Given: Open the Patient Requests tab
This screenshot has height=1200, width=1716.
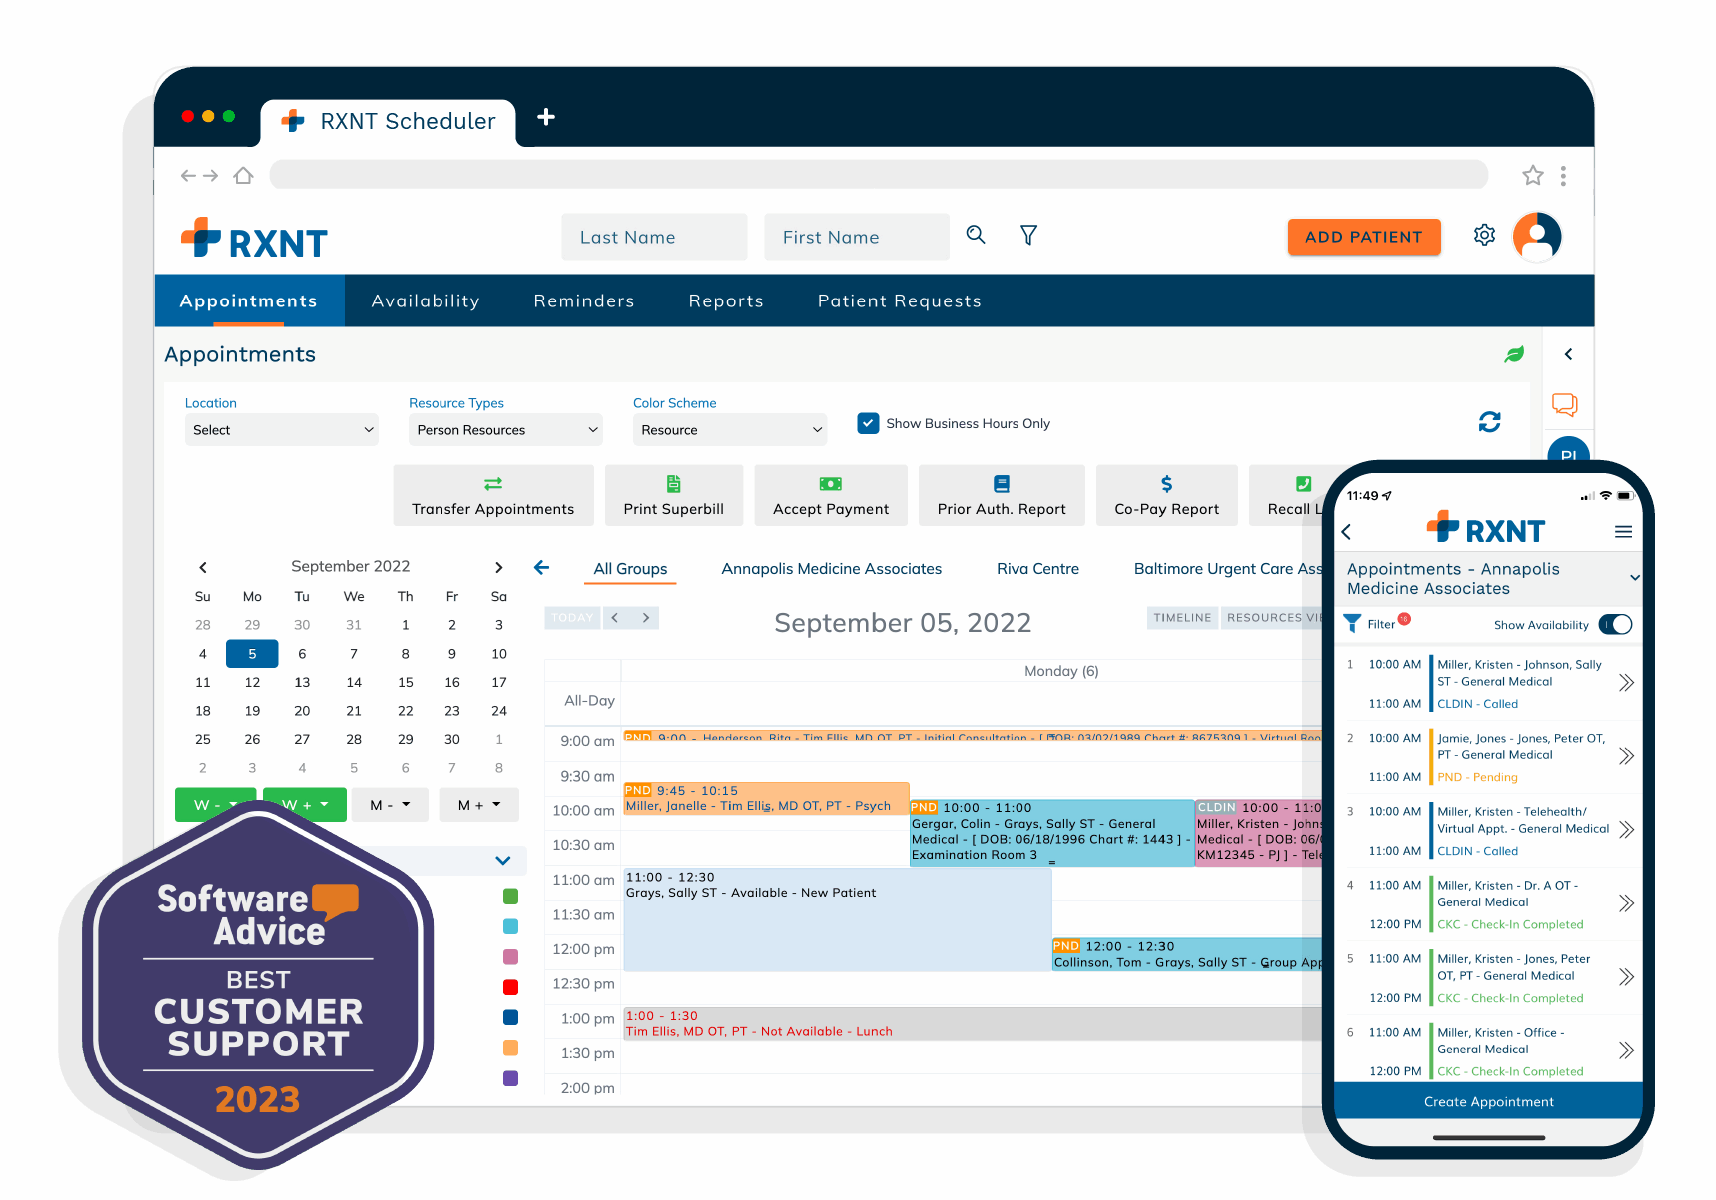Looking at the screenshot, I should pyautogui.click(x=899, y=301).
